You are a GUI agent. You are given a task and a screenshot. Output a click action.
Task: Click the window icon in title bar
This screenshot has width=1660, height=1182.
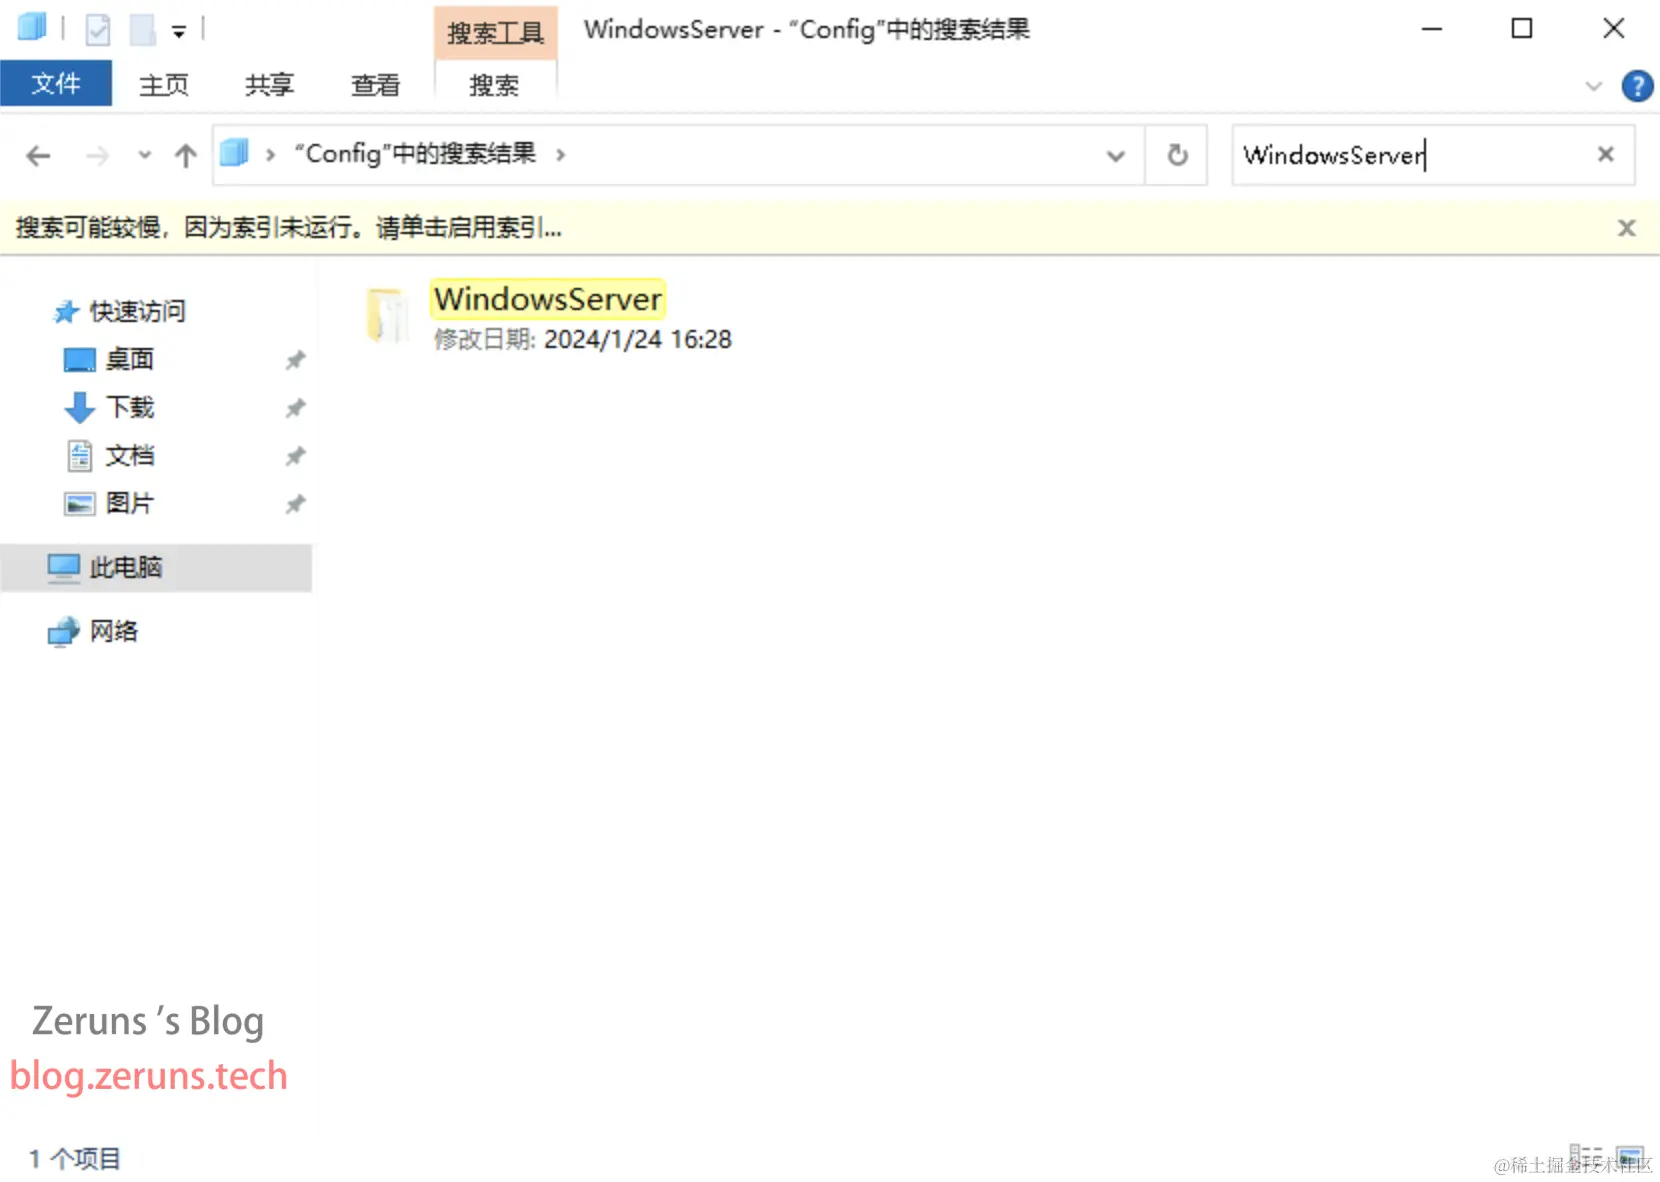click(32, 27)
